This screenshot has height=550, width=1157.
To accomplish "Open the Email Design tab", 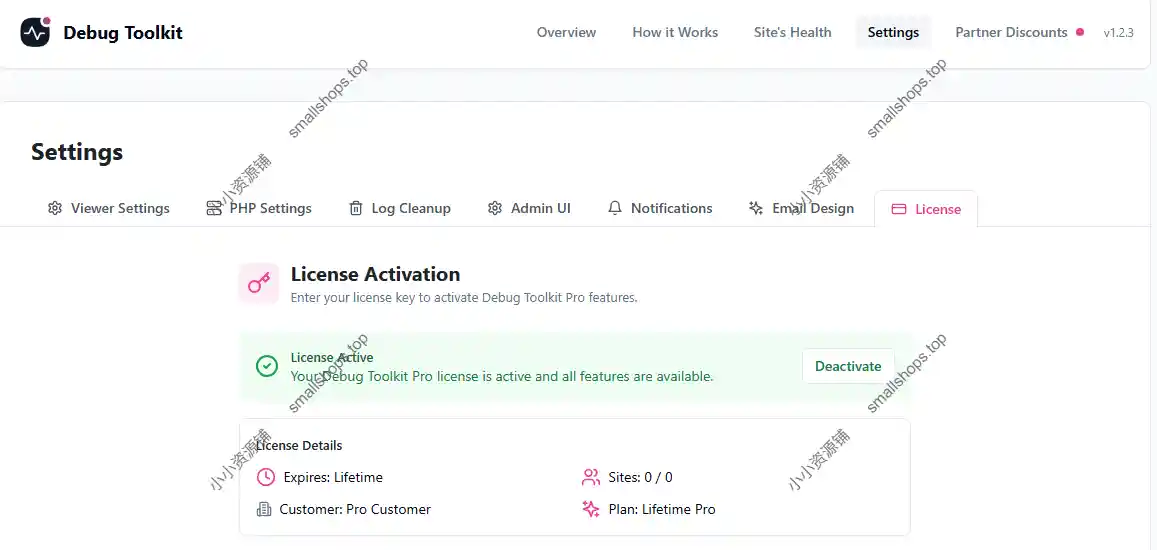I will point(801,208).
